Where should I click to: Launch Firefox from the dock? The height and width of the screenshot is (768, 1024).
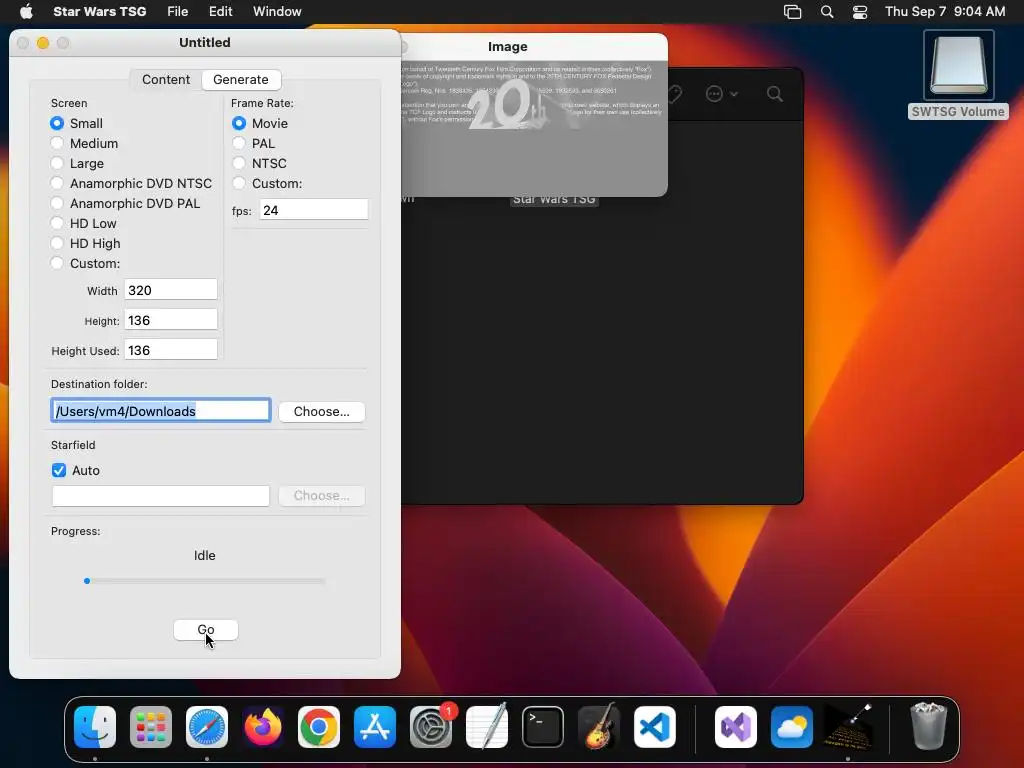tap(263, 727)
